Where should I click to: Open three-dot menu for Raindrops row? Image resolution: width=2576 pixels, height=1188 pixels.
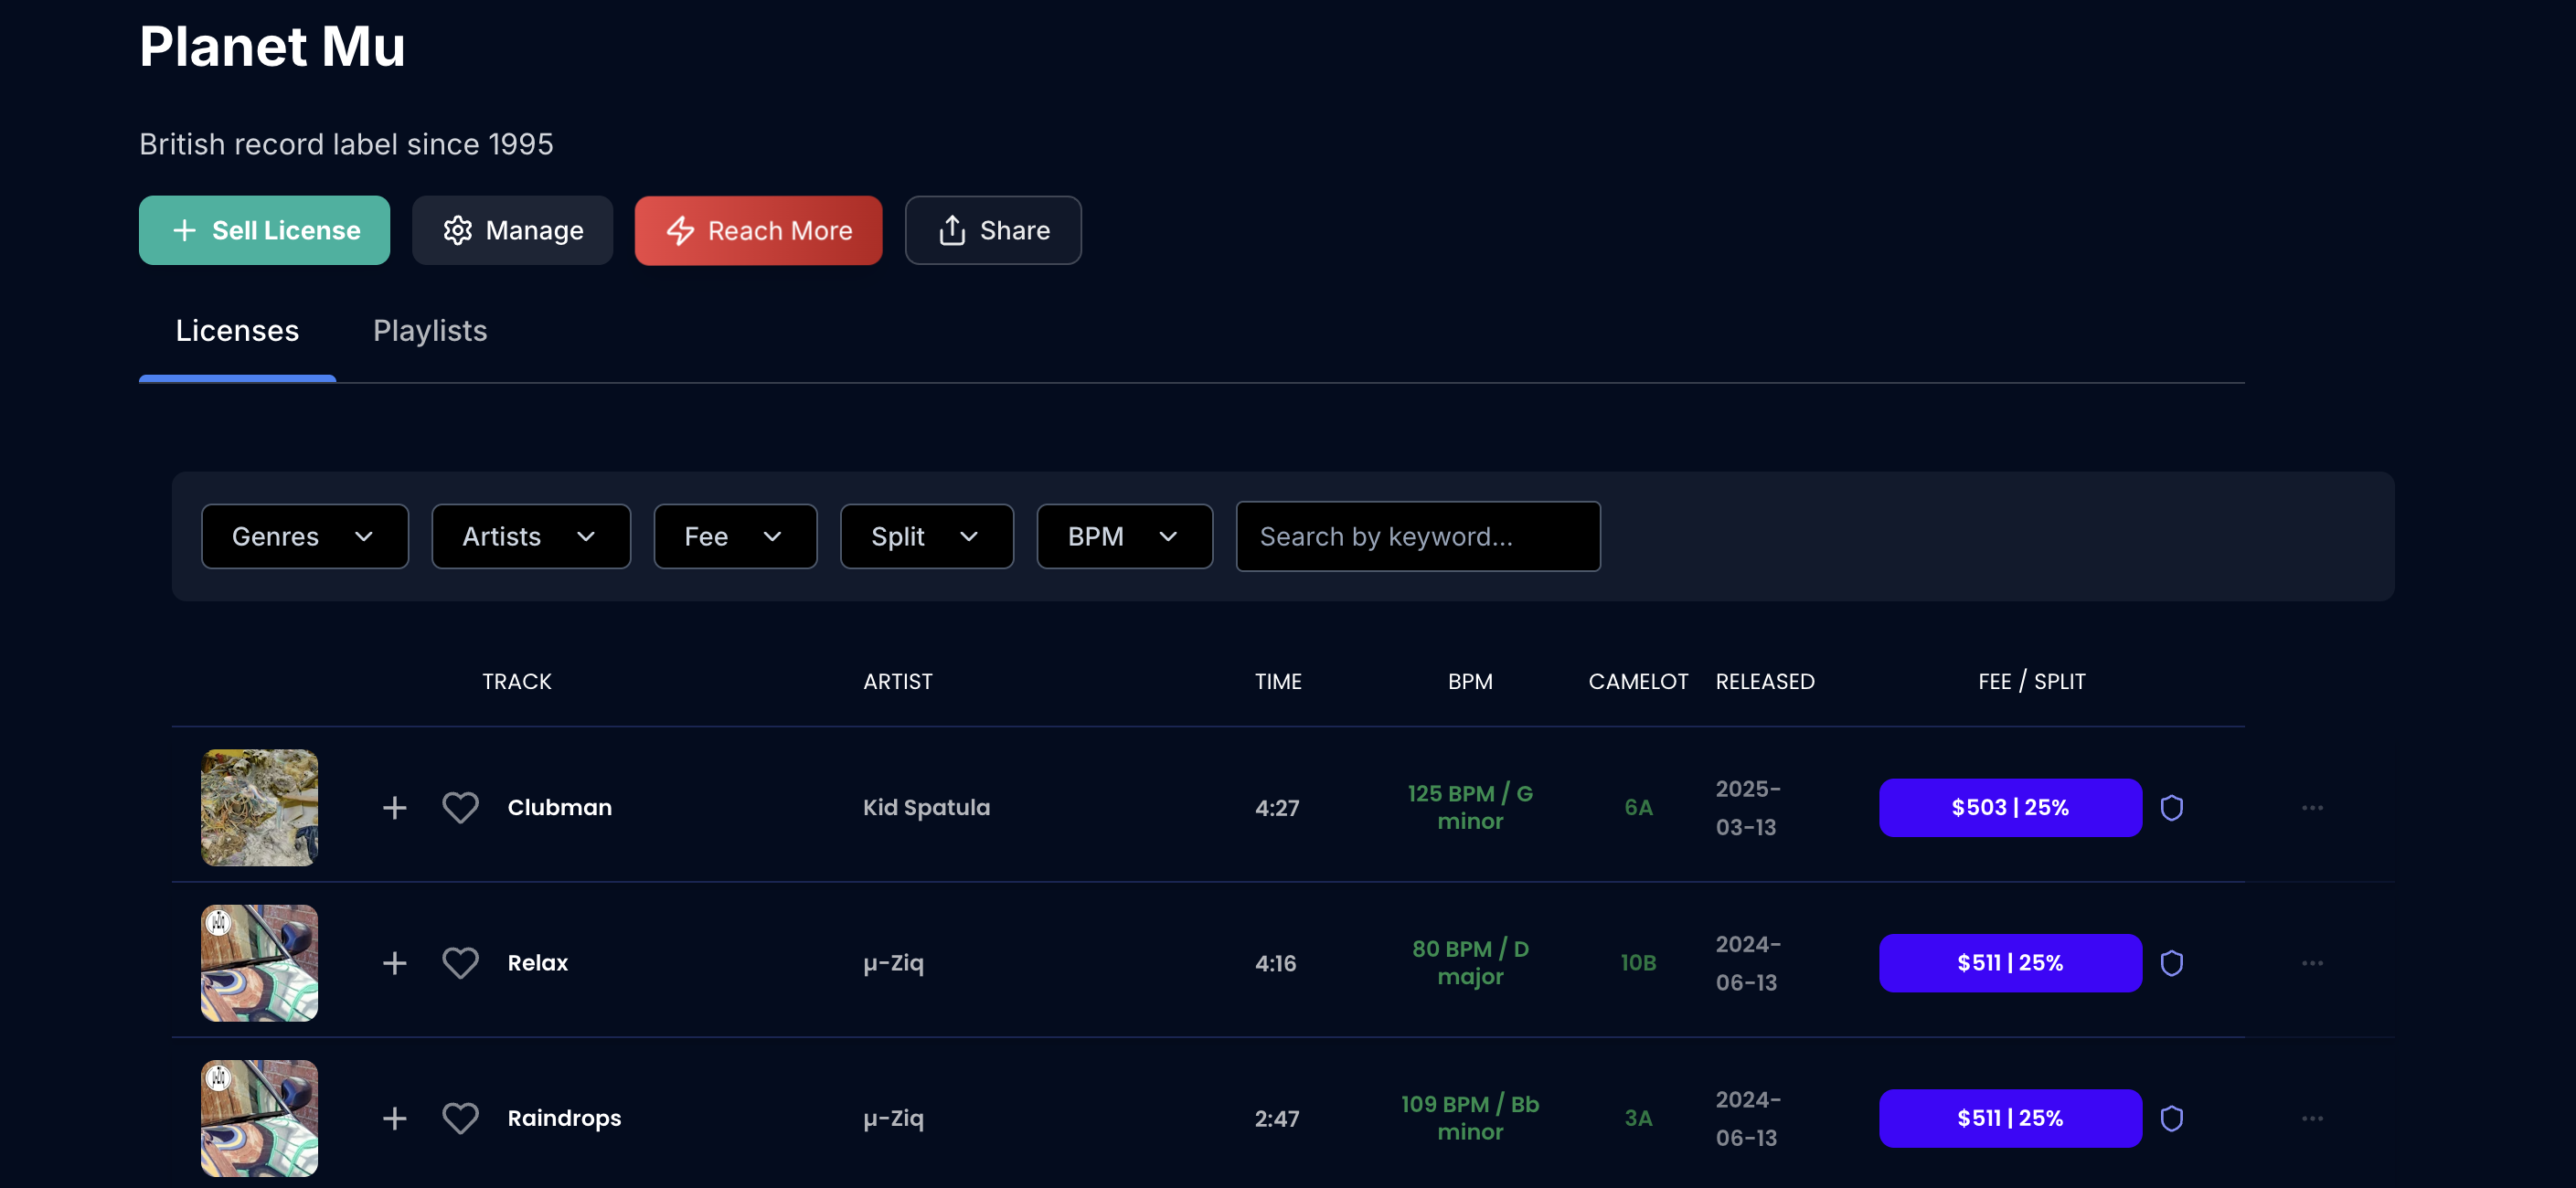click(x=2312, y=1118)
